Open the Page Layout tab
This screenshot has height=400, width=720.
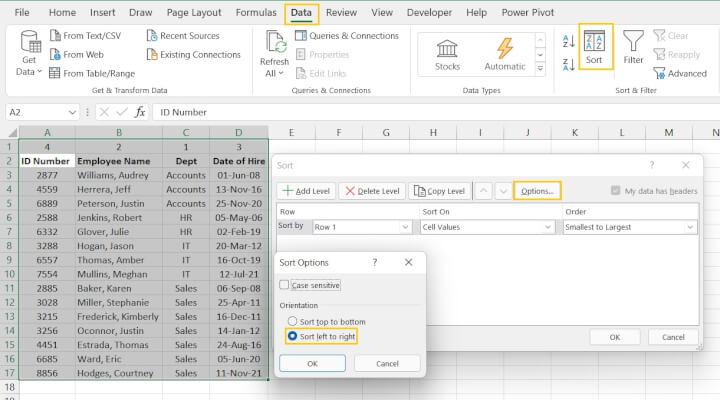tap(194, 13)
